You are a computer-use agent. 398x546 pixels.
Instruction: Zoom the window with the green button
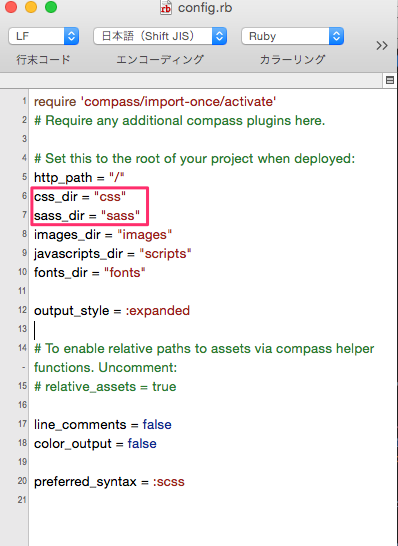pyautogui.click(x=51, y=7)
